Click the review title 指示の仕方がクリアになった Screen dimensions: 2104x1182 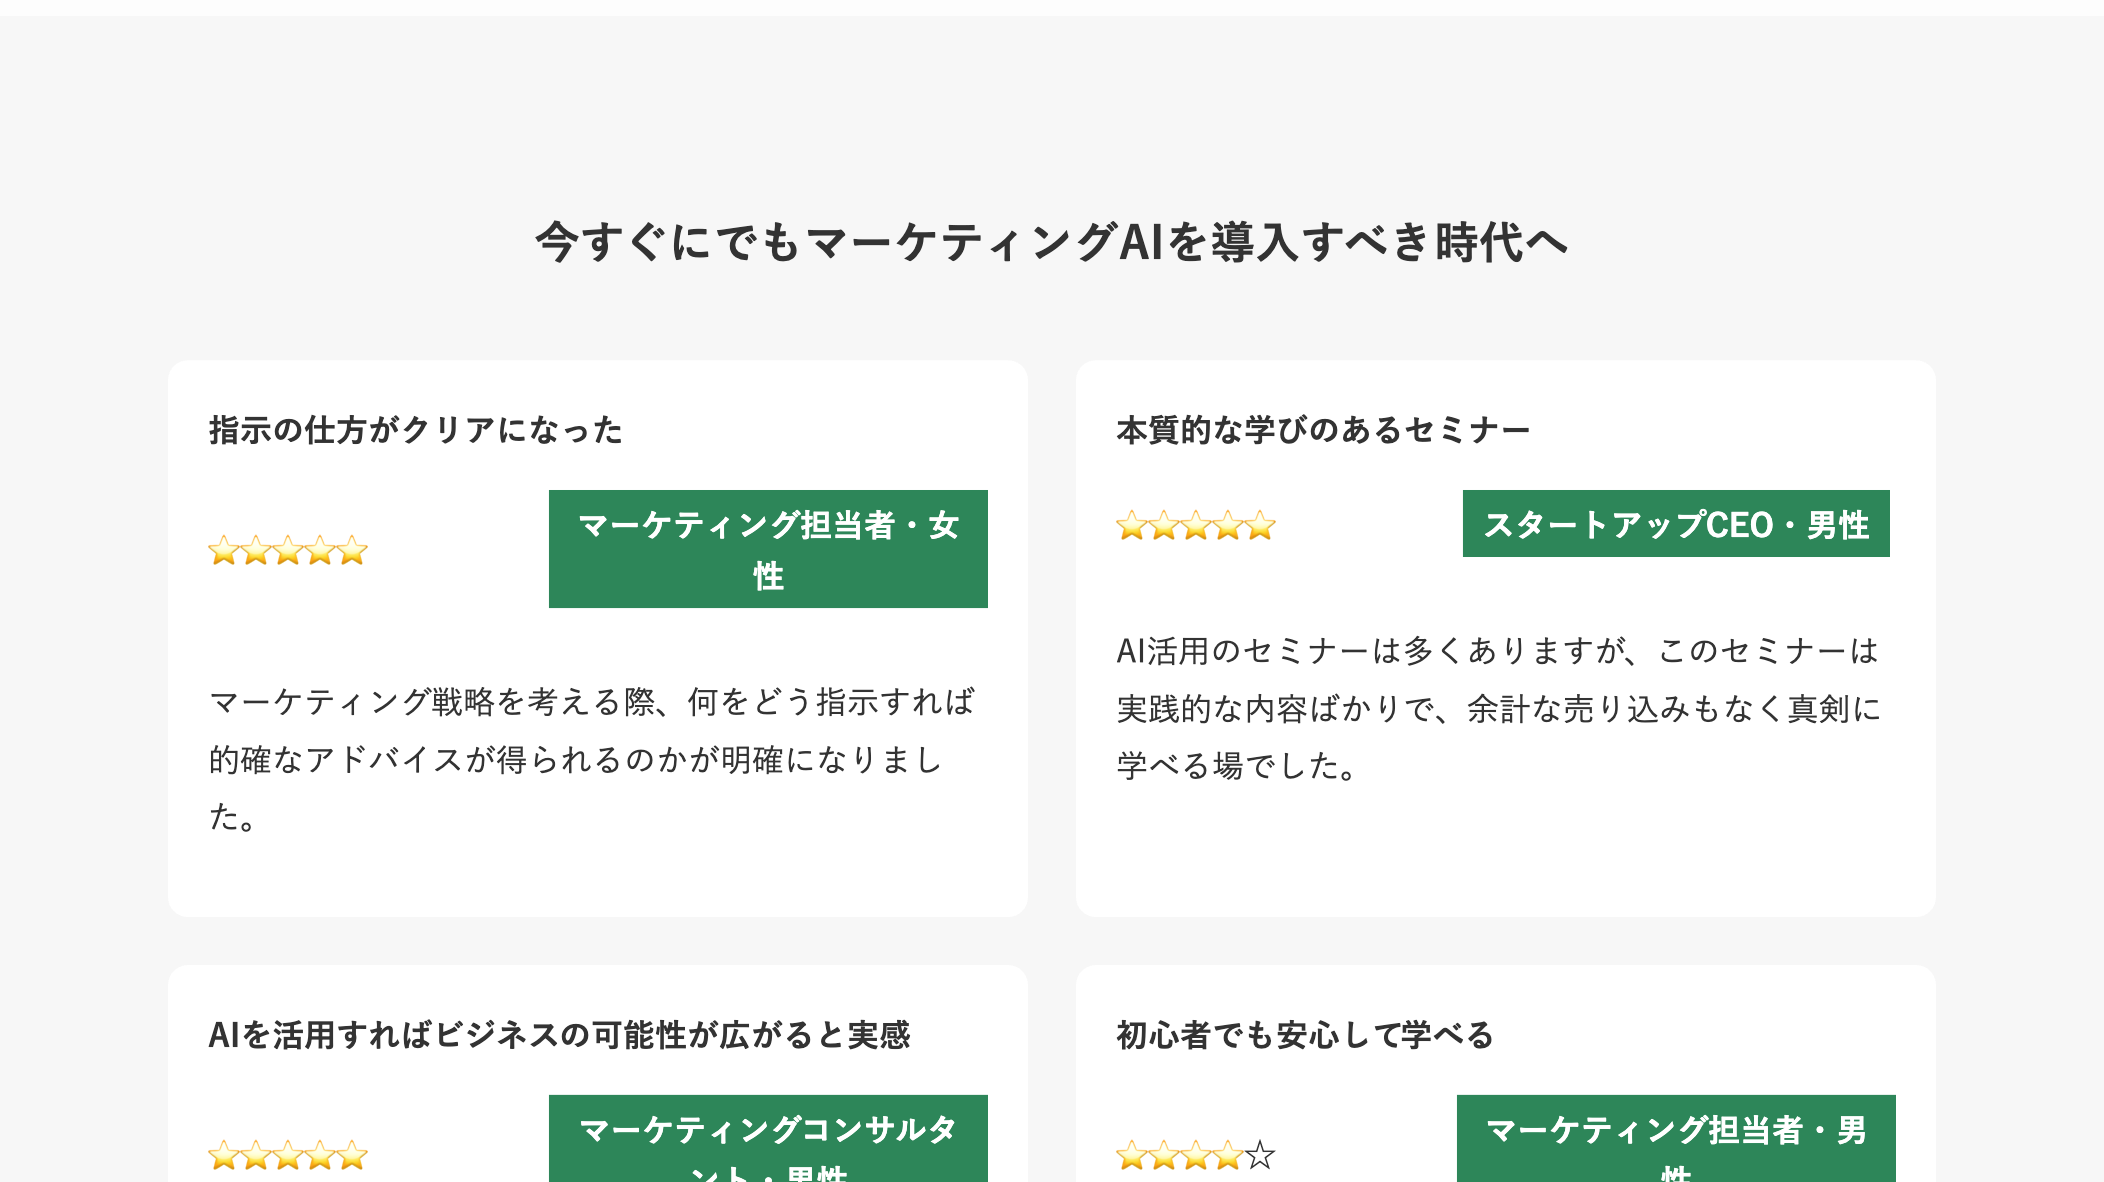click(x=416, y=430)
